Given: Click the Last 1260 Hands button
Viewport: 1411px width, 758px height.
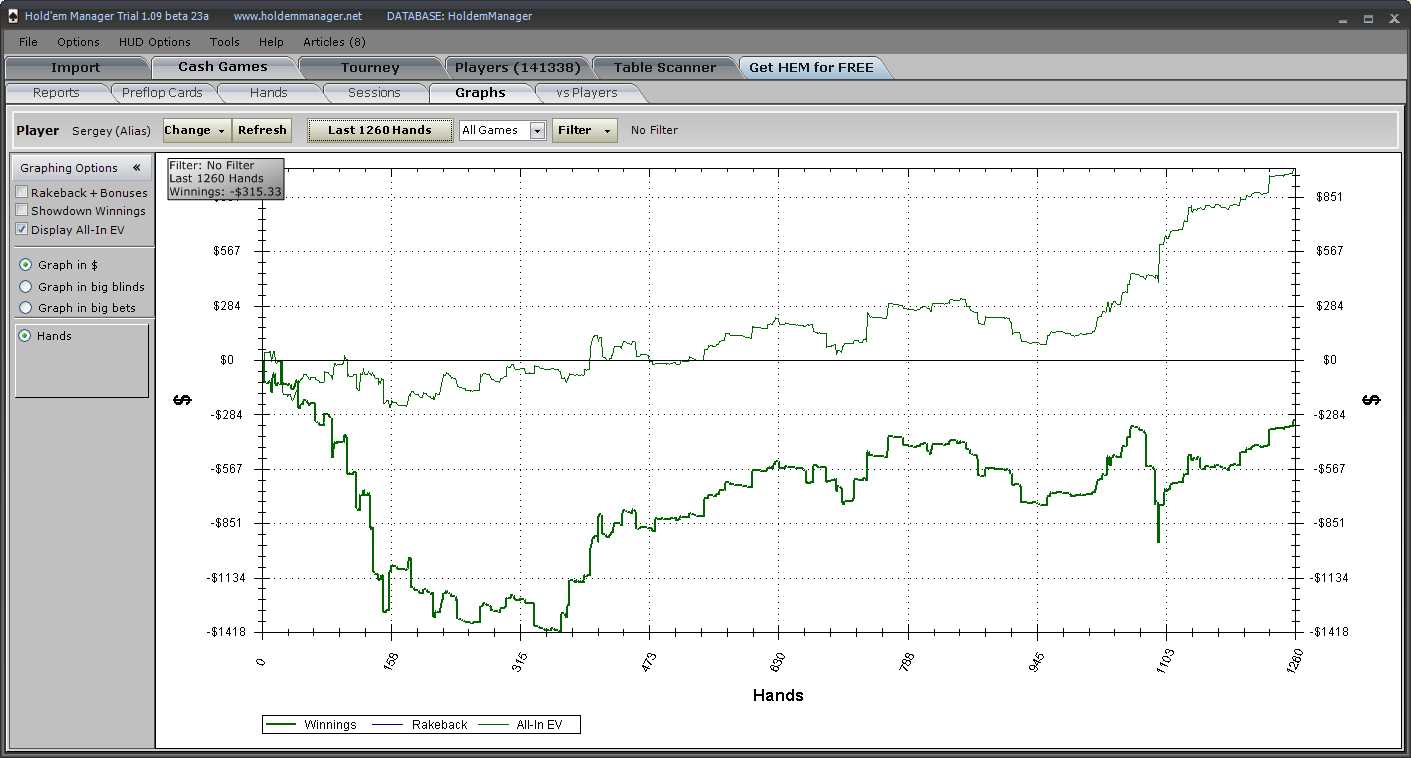Looking at the screenshot, I should (380, 130).
